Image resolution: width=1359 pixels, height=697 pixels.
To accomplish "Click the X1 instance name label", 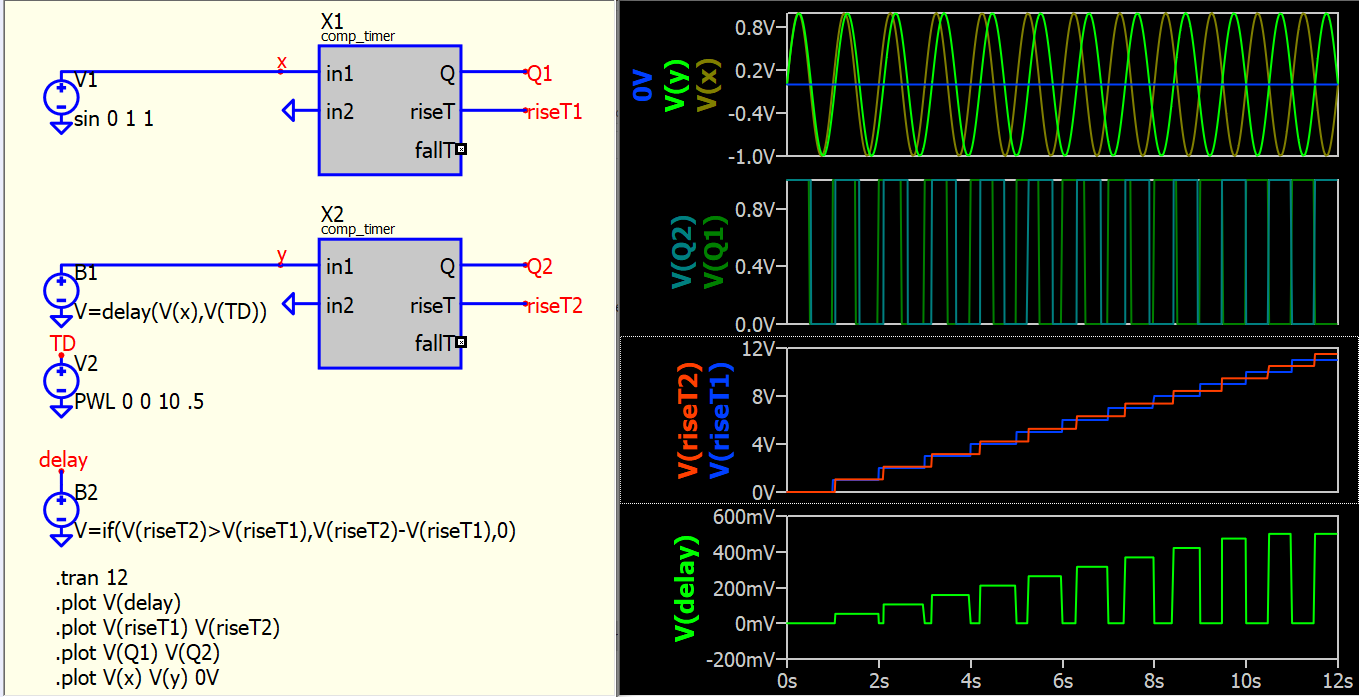I will [332, 21].
